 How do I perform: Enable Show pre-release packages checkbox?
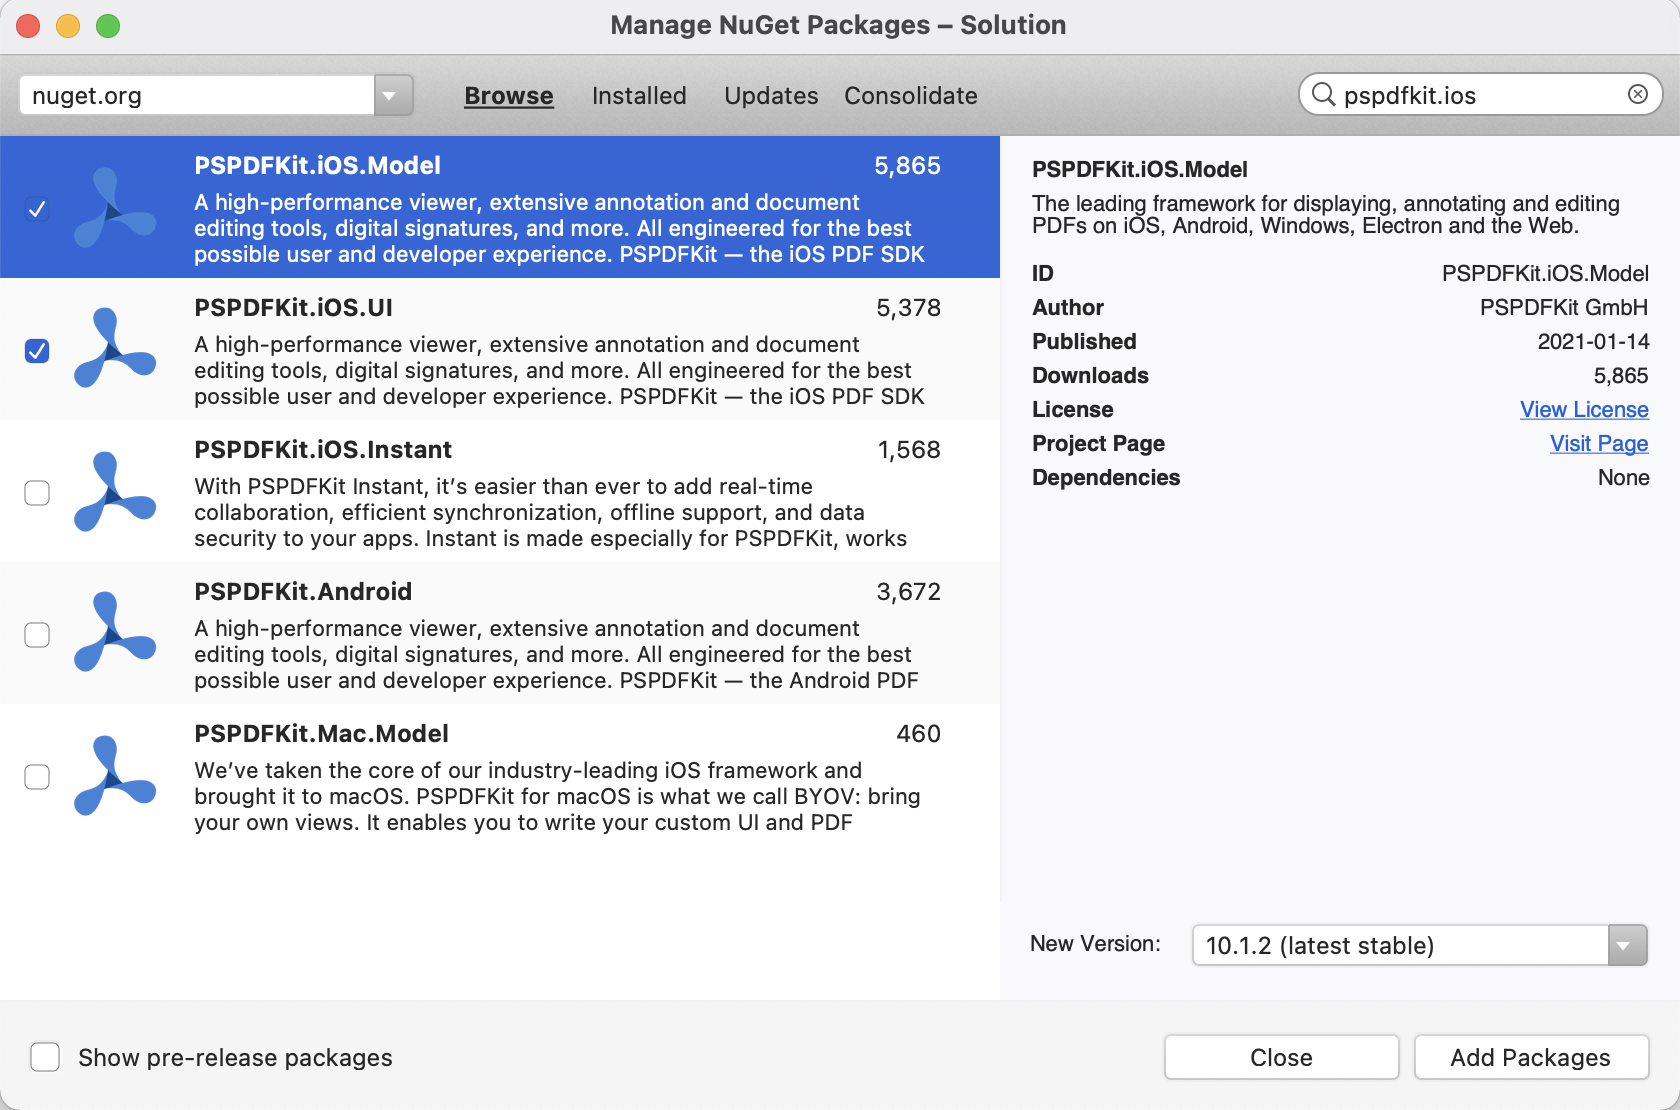[45, 1057]
